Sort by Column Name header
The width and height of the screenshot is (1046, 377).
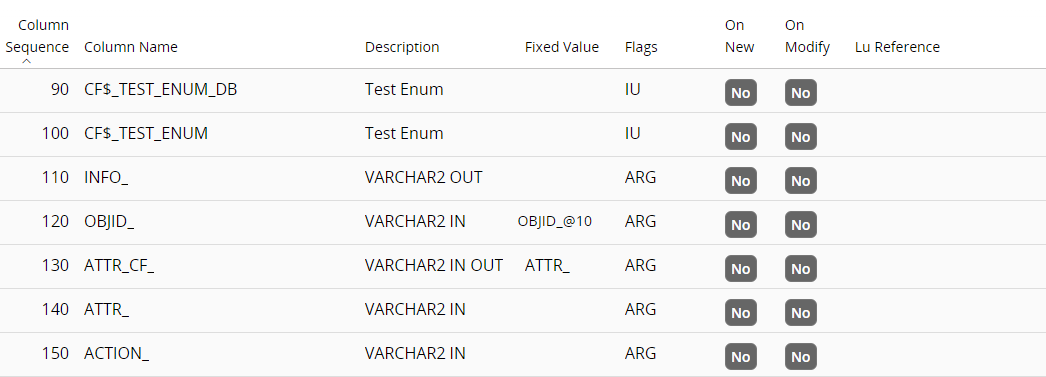131,47
